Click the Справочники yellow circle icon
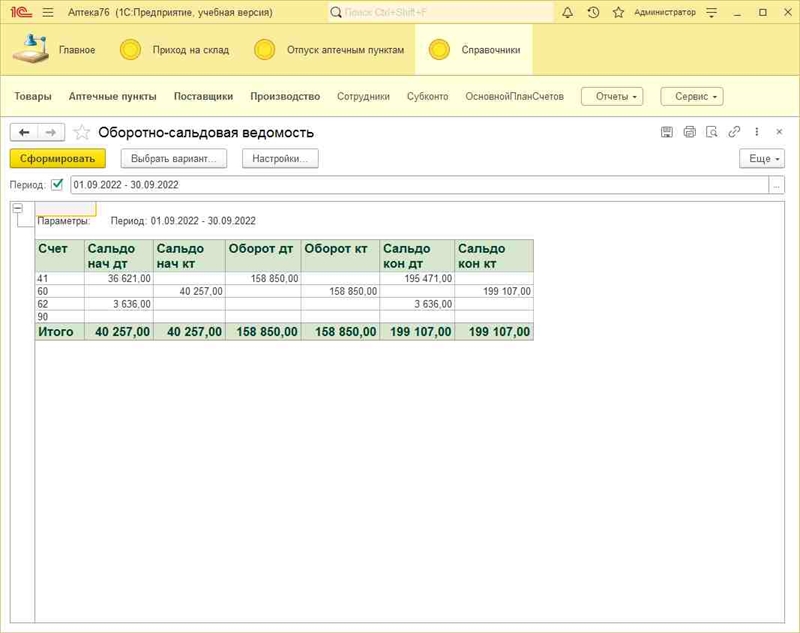800x633 pixels. pyautogui.click(x=439, y=50)
